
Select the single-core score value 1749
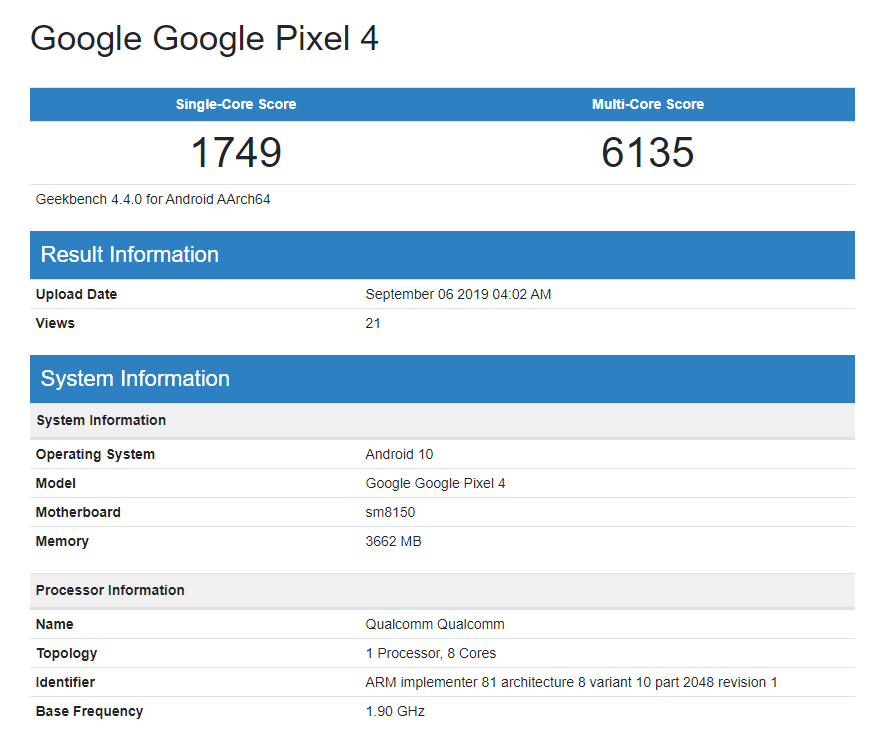coord(236,153)
